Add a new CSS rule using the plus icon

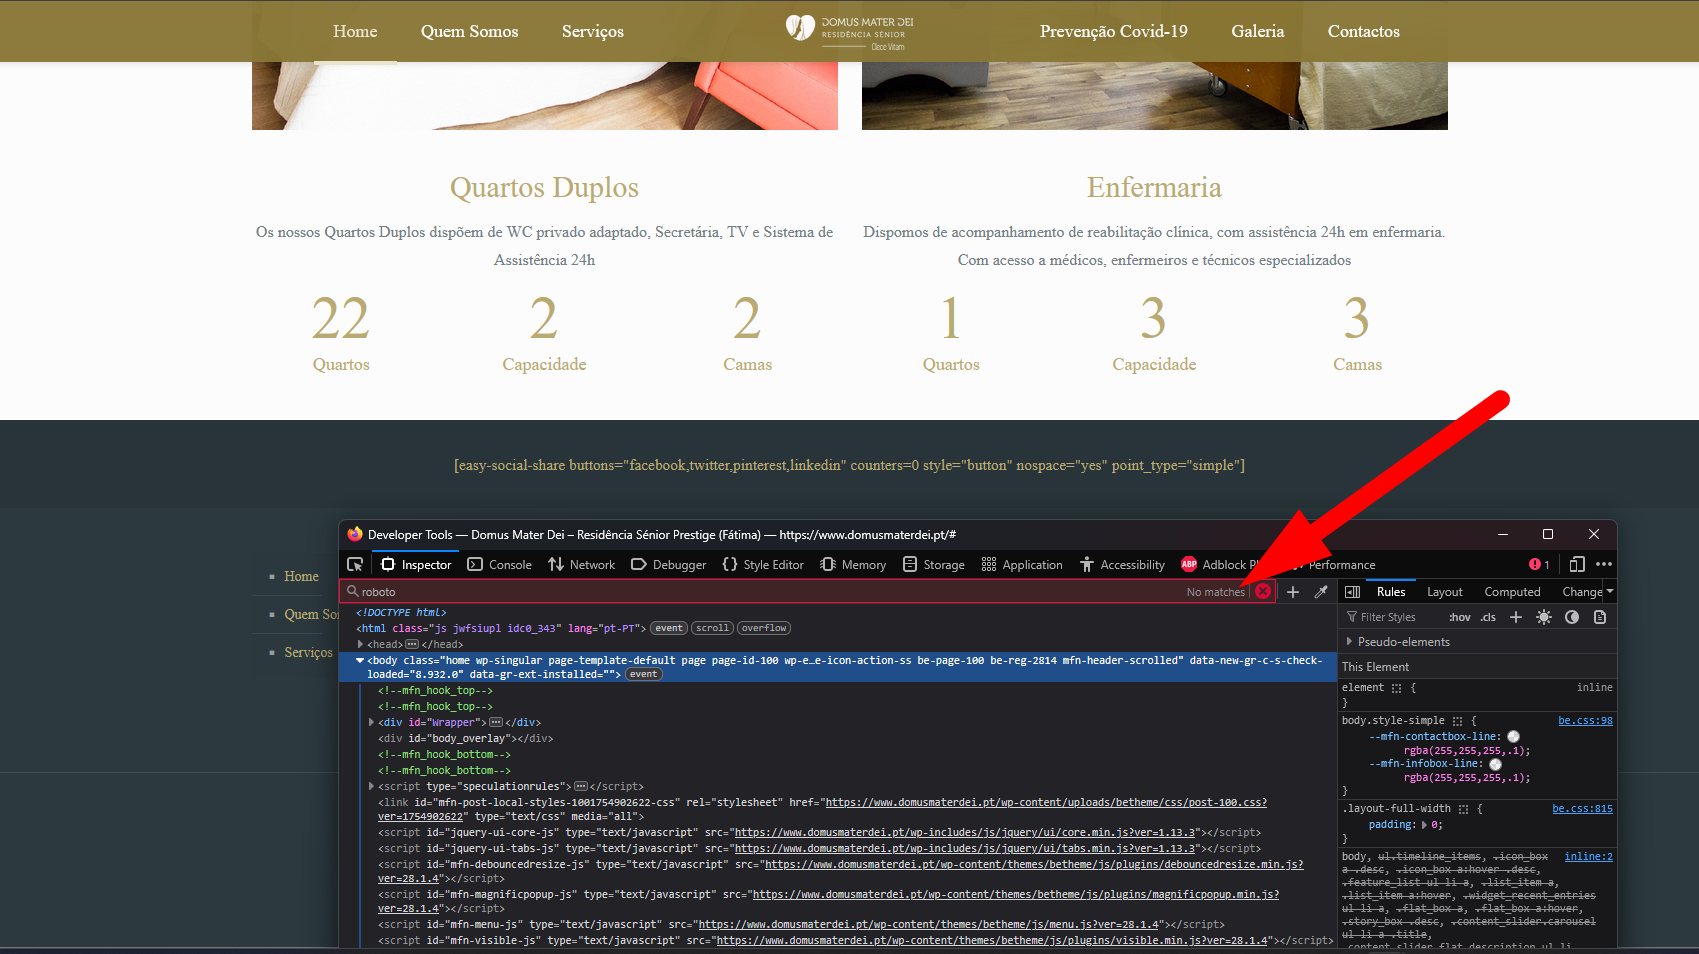pyautogui.click(x=1516, y=617)
